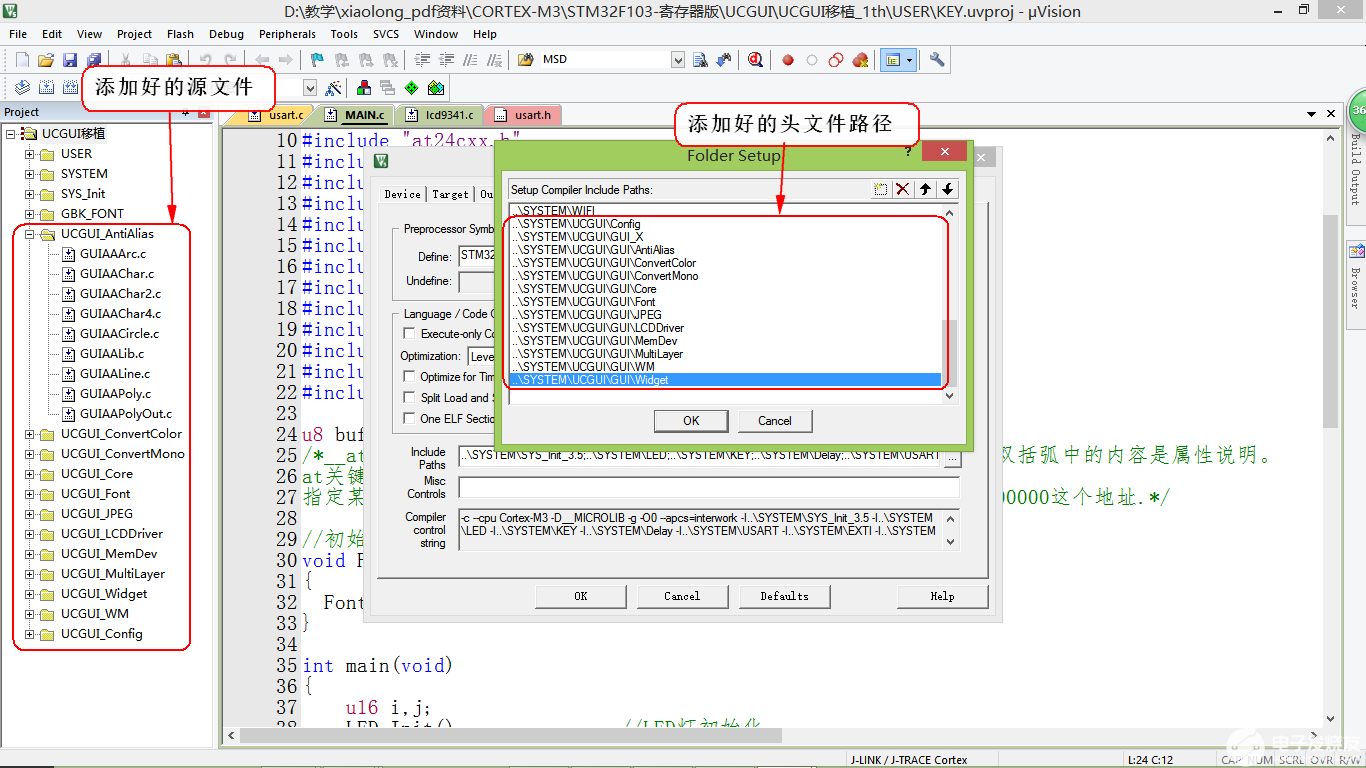
Task: Click the Help button in options dialog
Action: pyautogui.click(x=942, y=596)
